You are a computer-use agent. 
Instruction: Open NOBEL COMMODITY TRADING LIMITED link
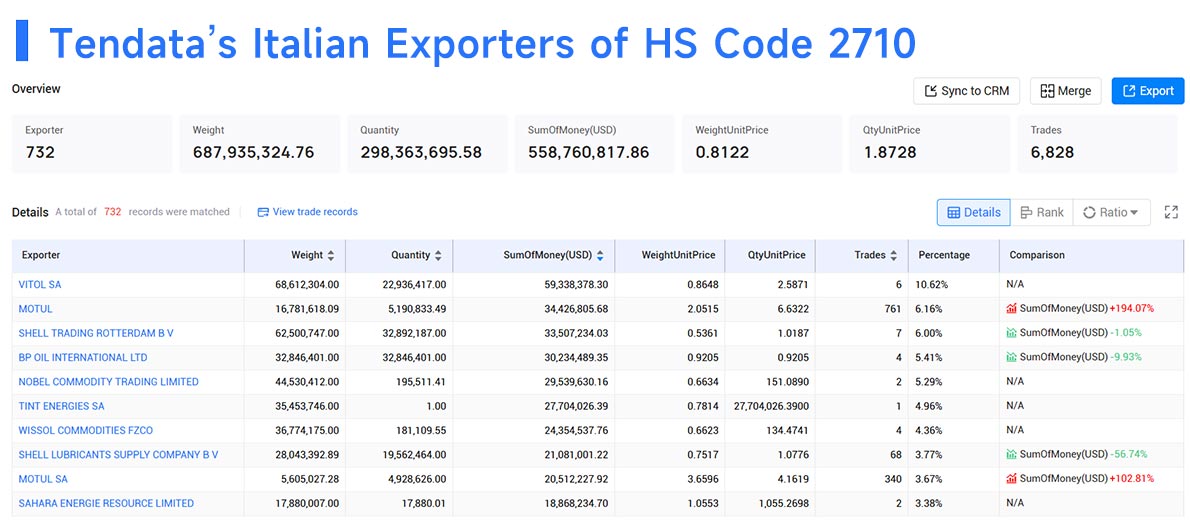(109, 382)
